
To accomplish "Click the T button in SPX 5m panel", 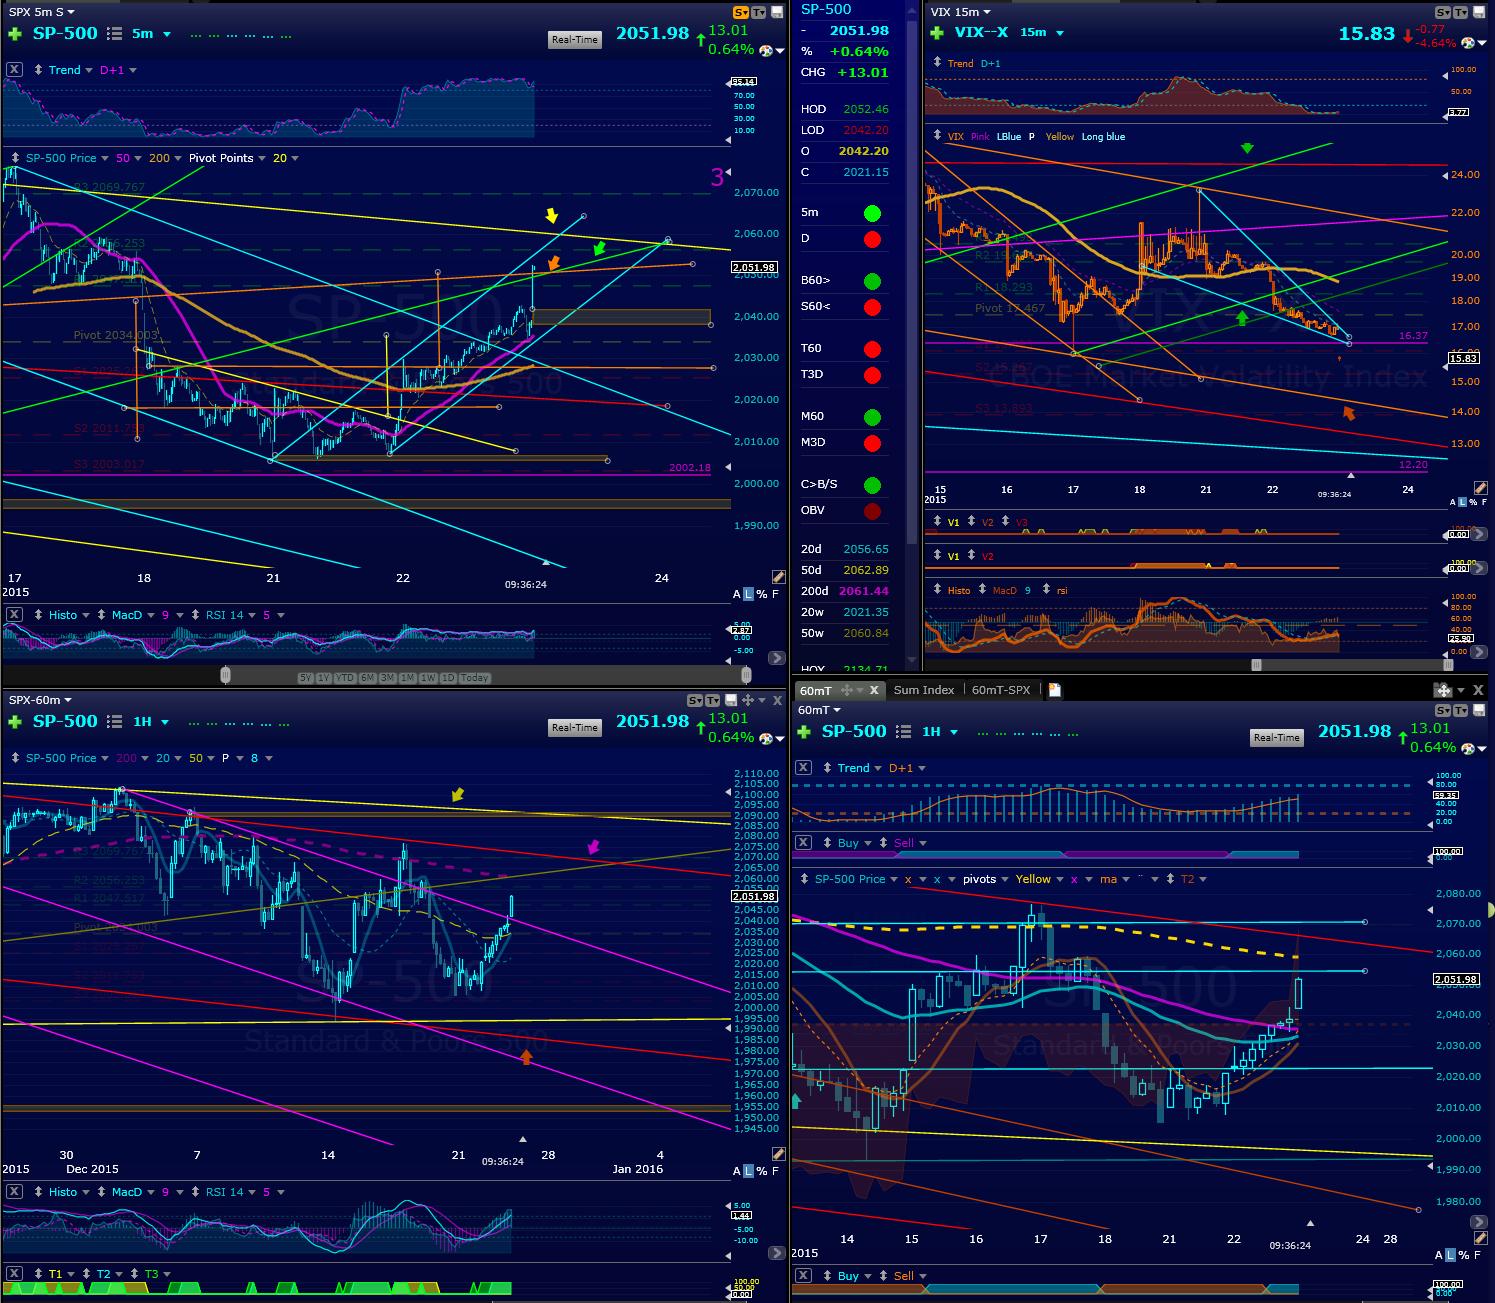I will tap(758, 12).
